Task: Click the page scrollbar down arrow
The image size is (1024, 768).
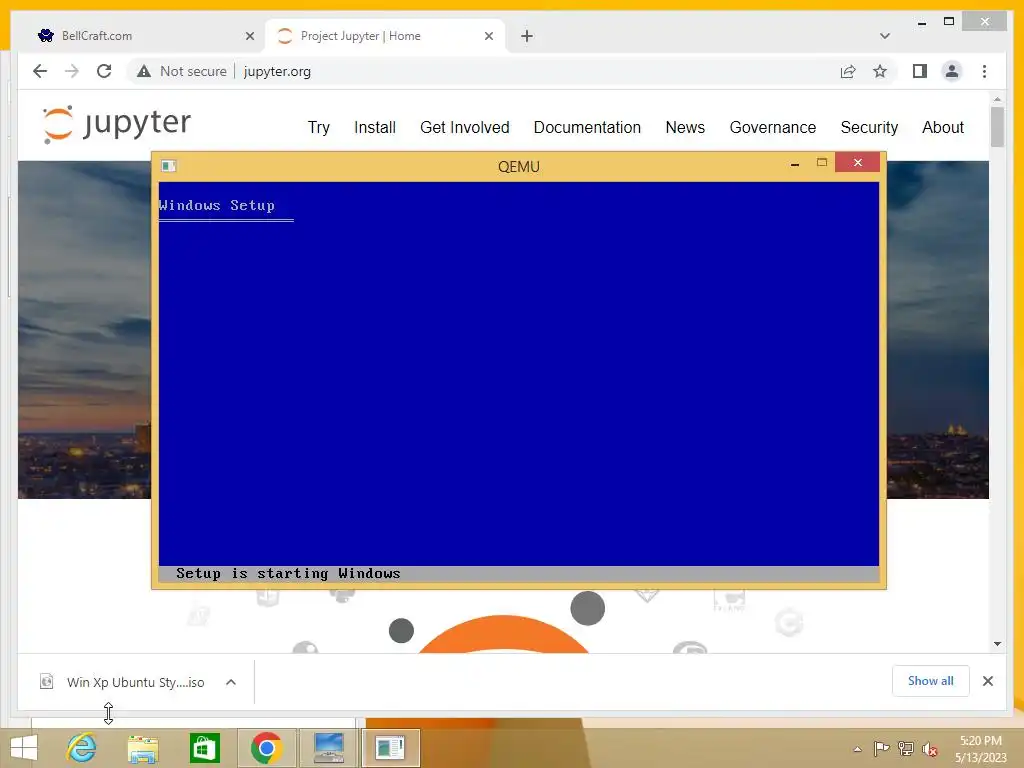Action: pos(997,644)
